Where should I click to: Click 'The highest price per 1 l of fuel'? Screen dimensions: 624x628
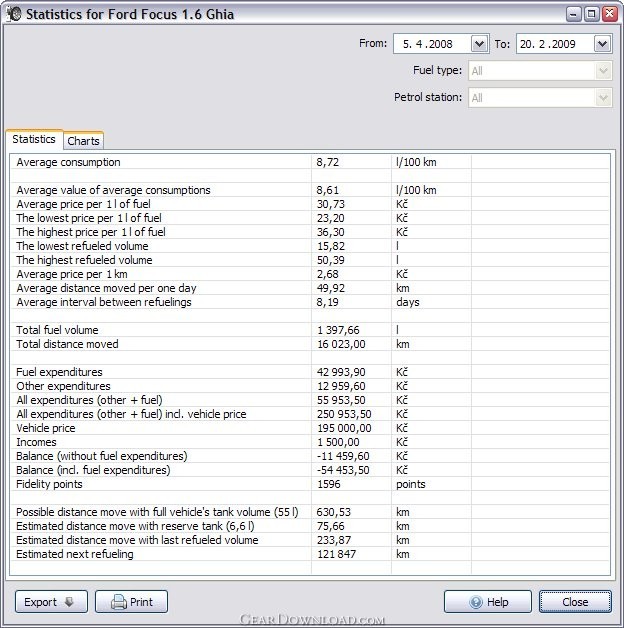(x=91, y=232)
